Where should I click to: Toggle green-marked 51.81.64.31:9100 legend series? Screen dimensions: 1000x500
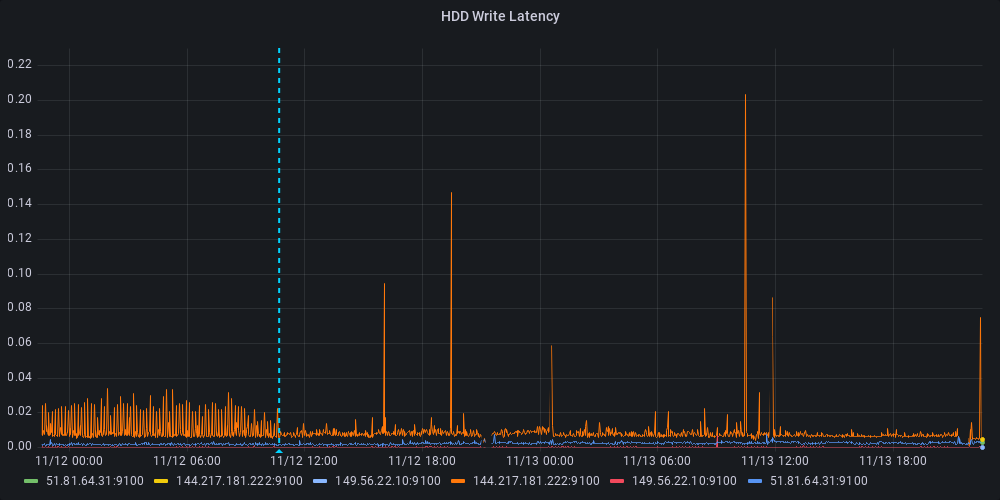[x=95, y=481]
